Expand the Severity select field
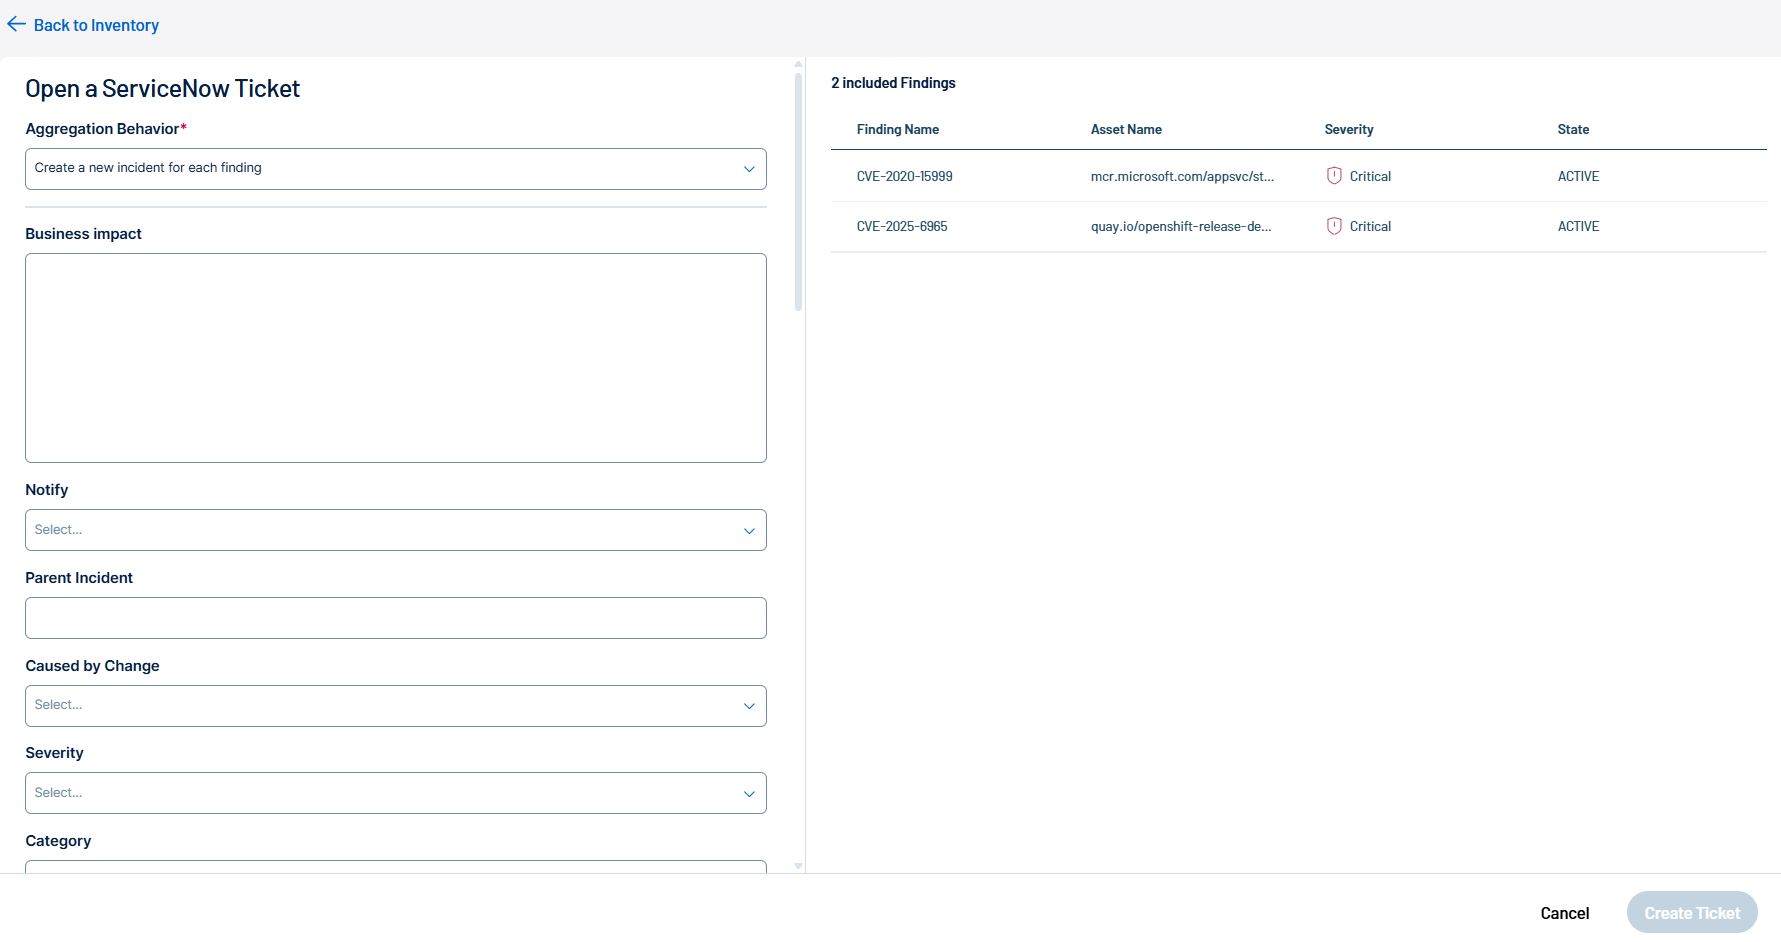The image size is (1781, 942). 395,793
